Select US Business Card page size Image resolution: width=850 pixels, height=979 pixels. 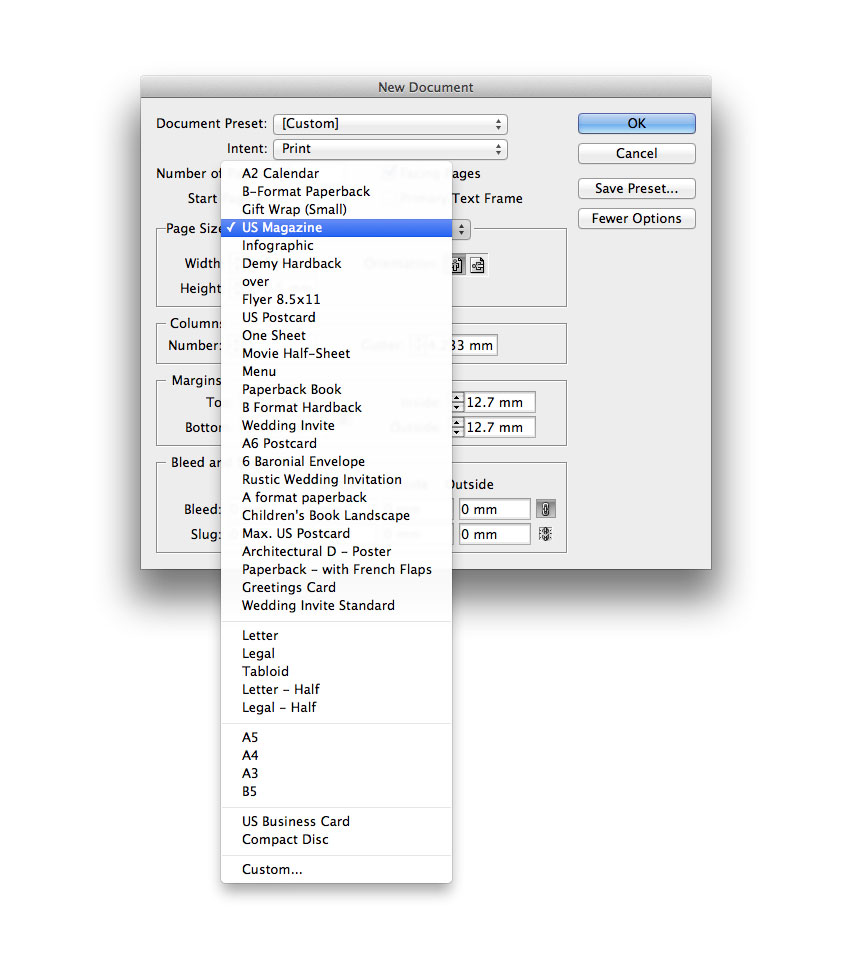point(296,822)
